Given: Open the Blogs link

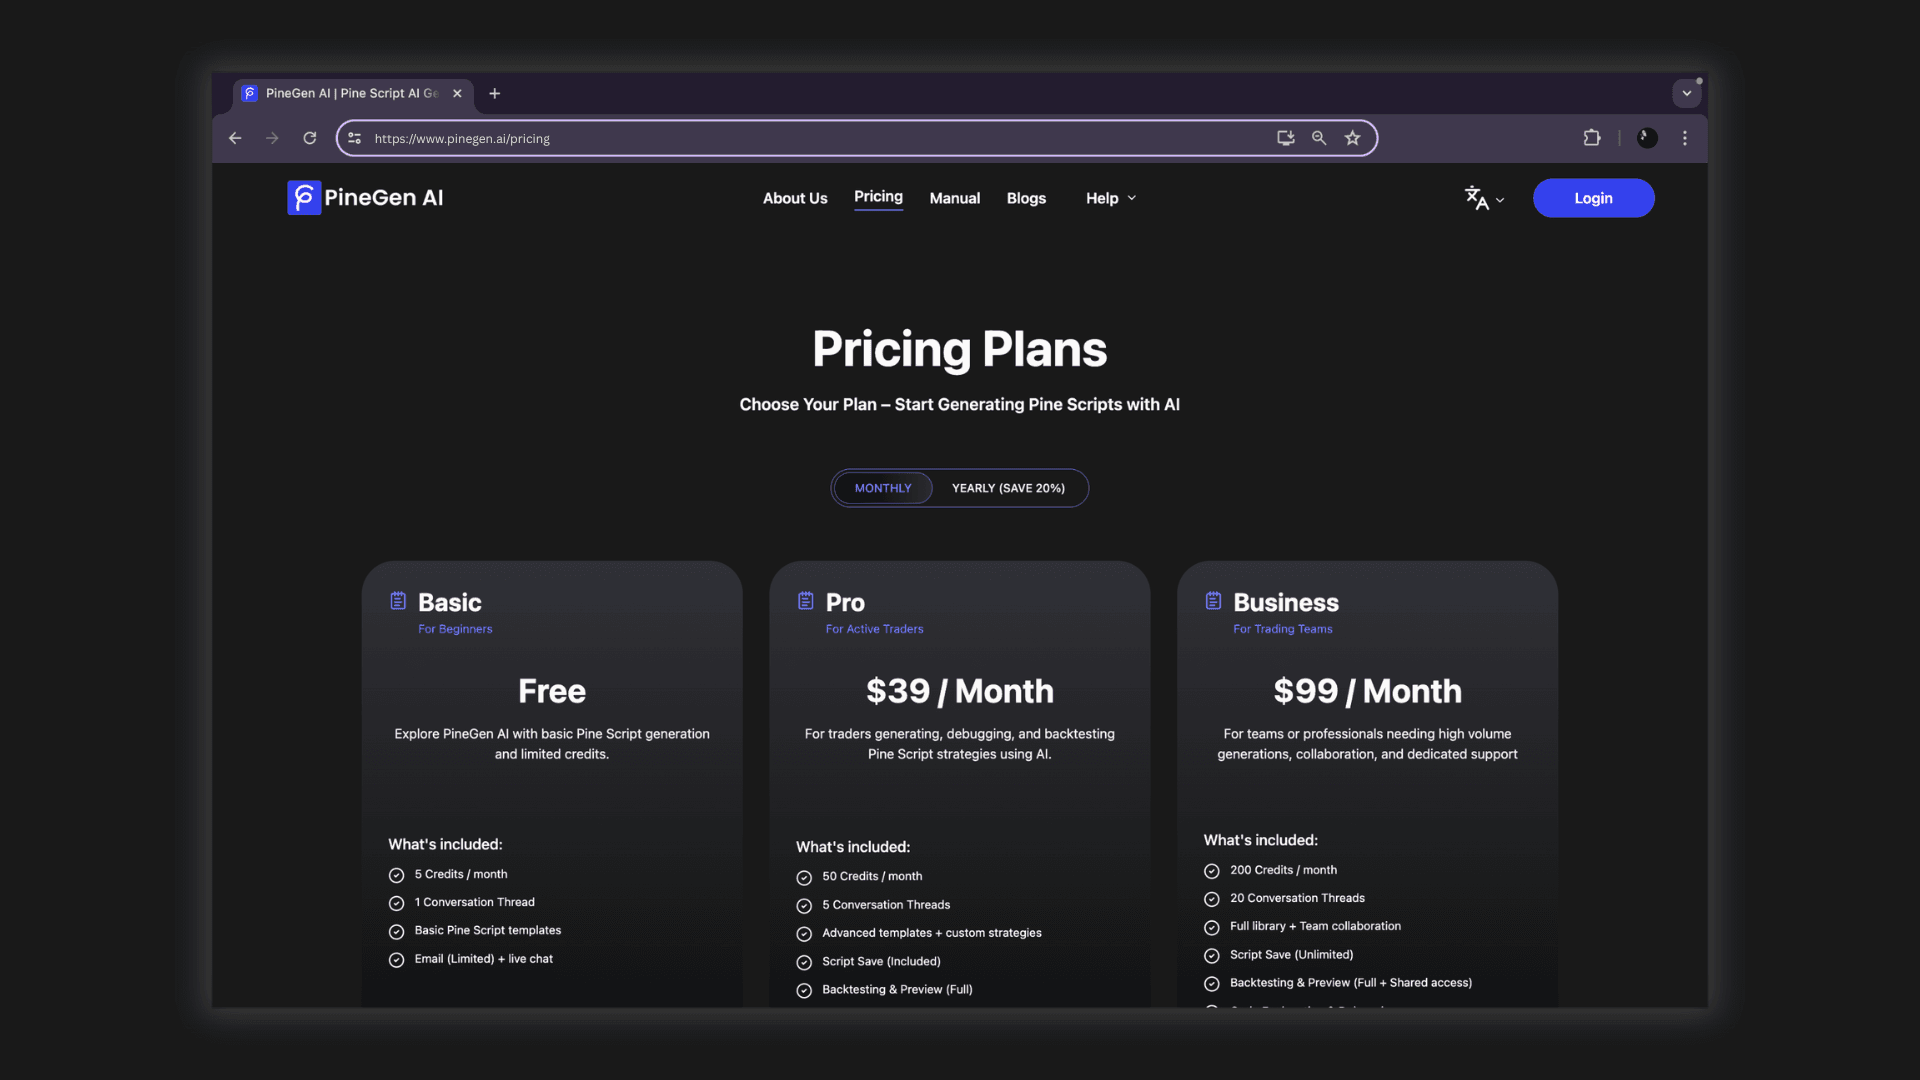Looking at the screenshot, I should [x=1026, y=198].
